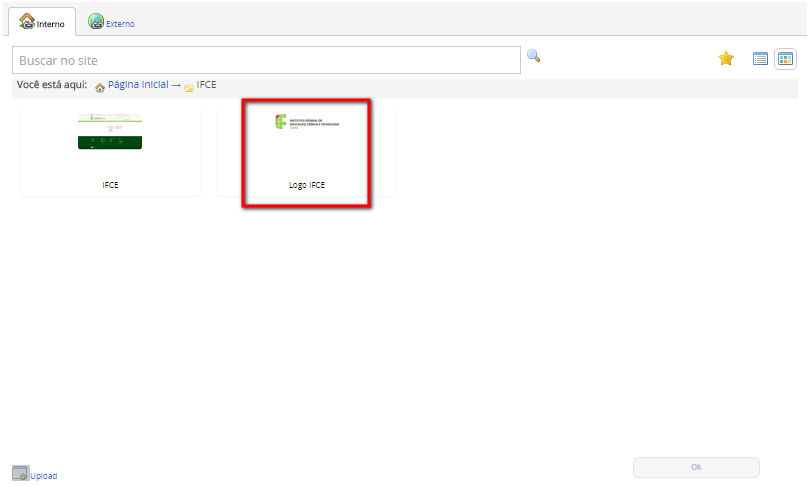
Task: Click the IFCE folder icon in breadcrumb
Action: point(189,88)
